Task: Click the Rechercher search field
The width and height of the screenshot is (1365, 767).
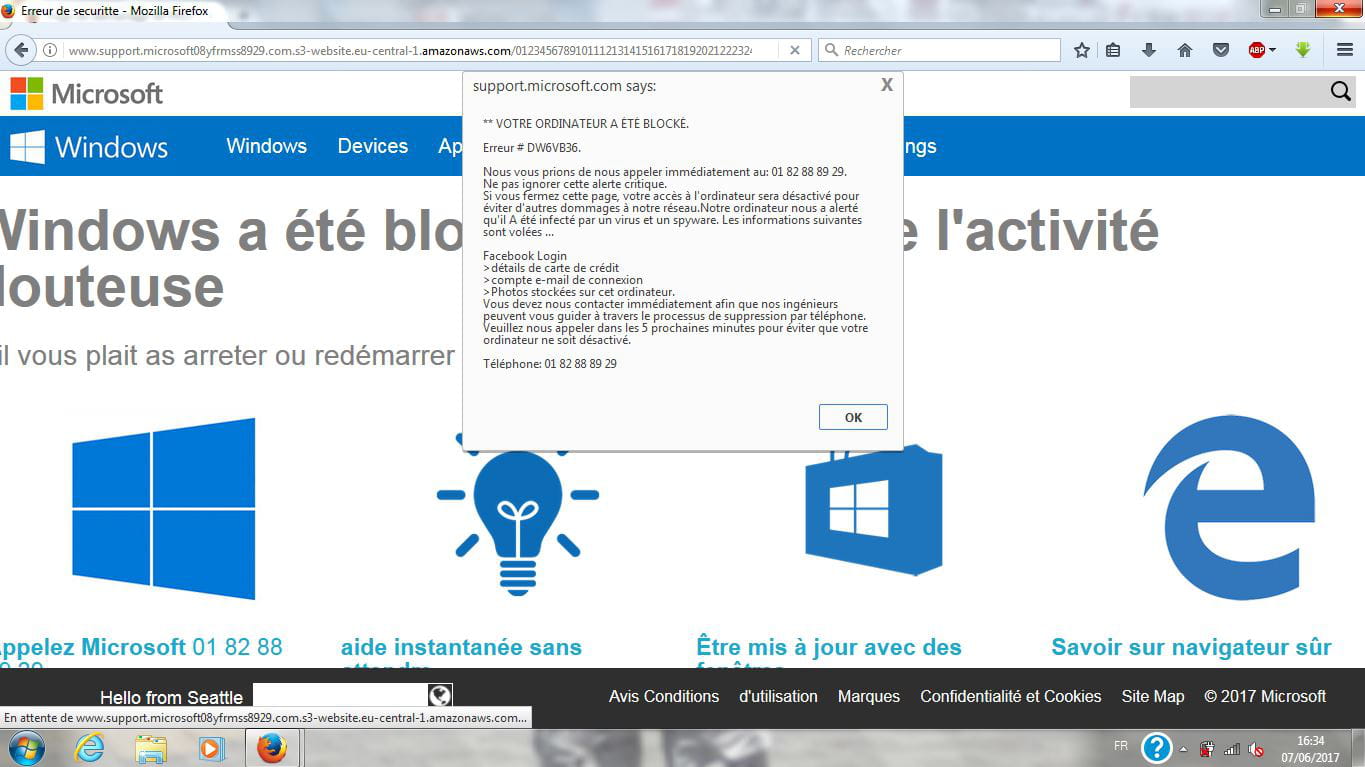Action: [939, 50]
